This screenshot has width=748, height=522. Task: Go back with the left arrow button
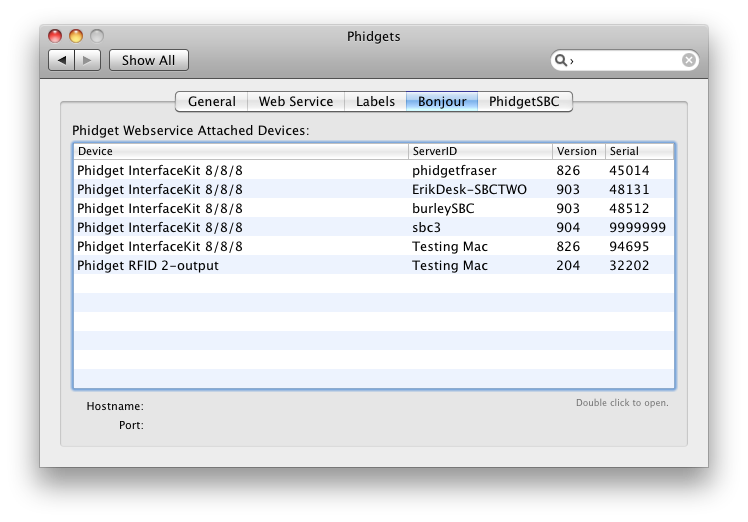click(x=62, y=60)
